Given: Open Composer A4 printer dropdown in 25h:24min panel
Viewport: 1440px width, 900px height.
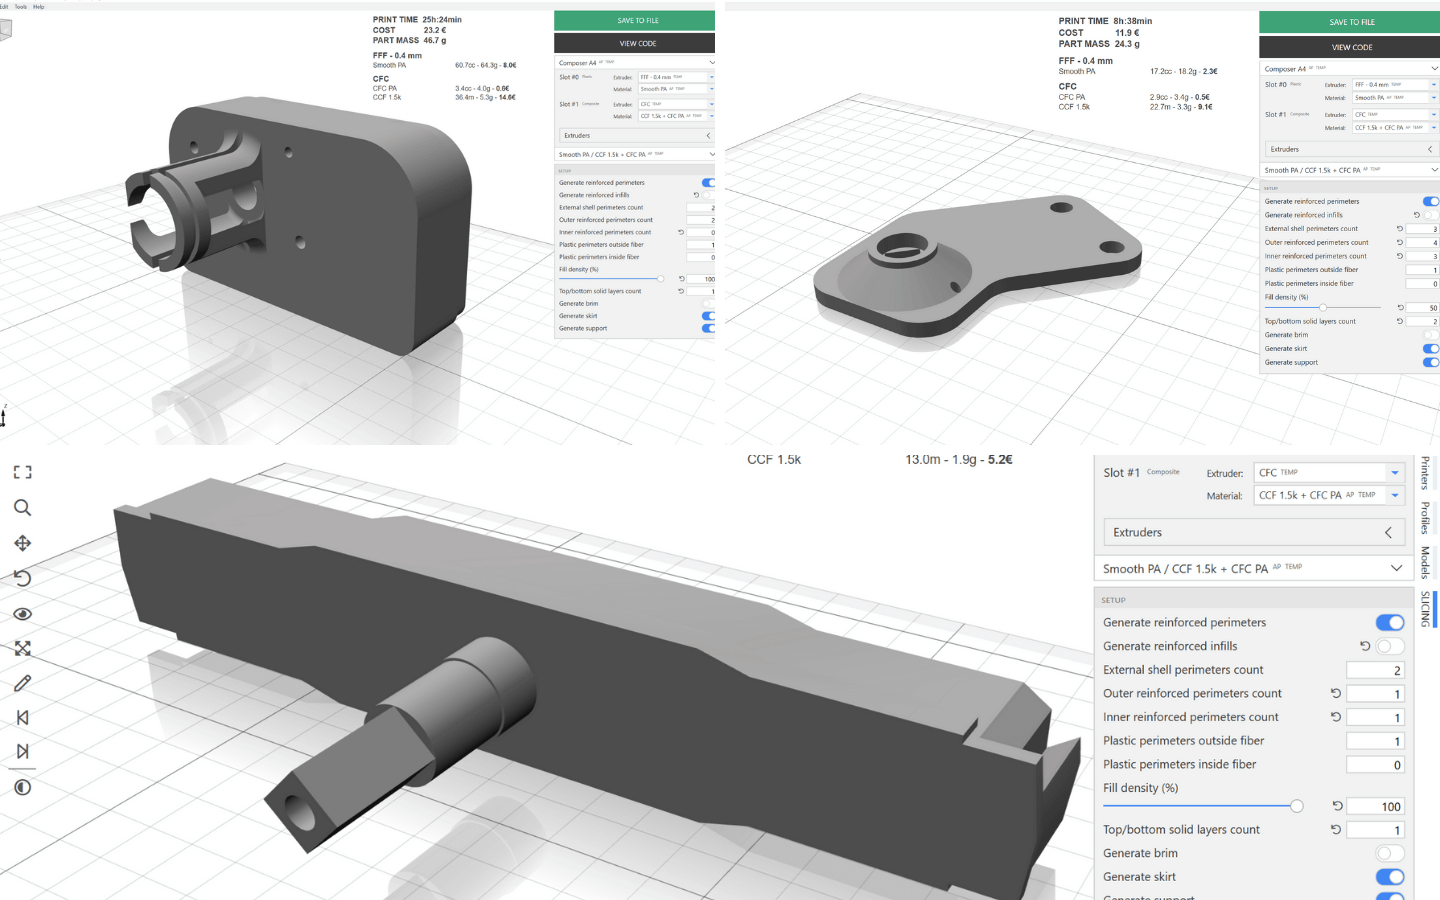Looking at the screenshot, I should [x=635, y=63].
